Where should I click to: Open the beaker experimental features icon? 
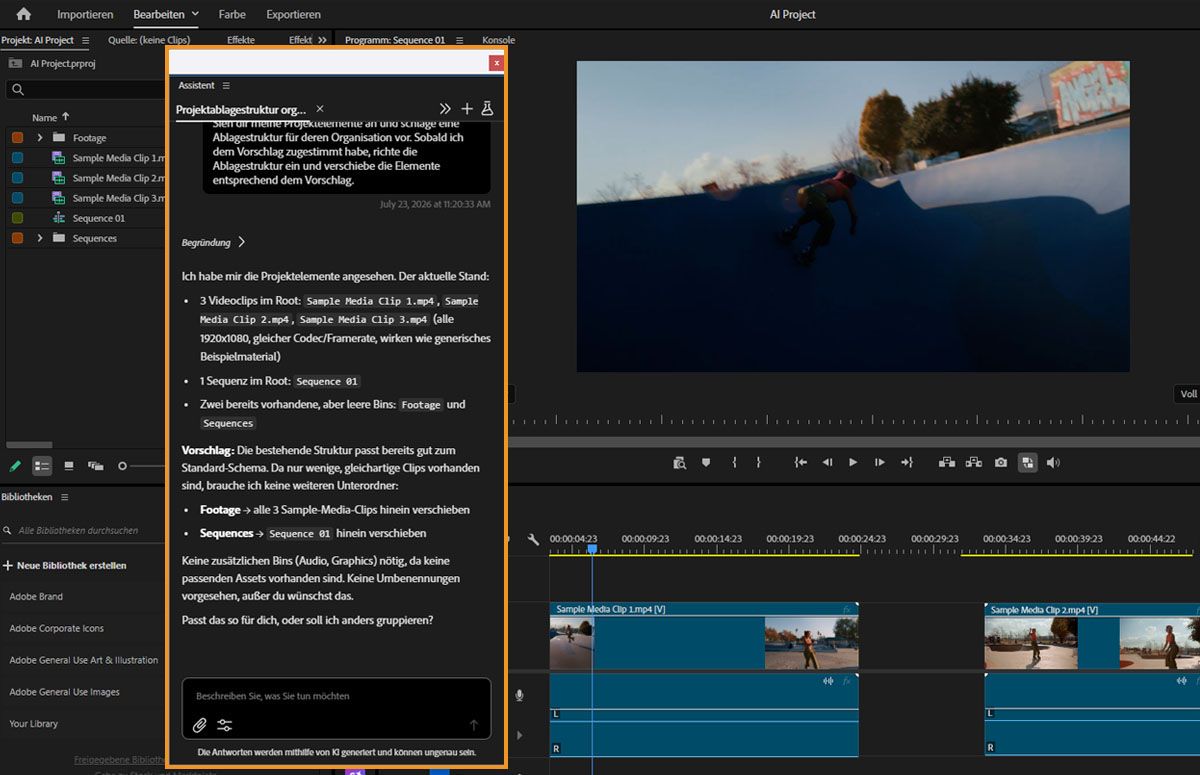pyautogui.click(x=488, y=109)
